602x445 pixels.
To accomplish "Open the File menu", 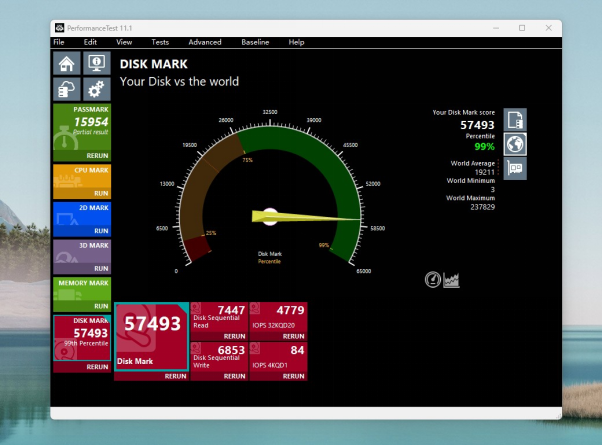I will (59, 42).
